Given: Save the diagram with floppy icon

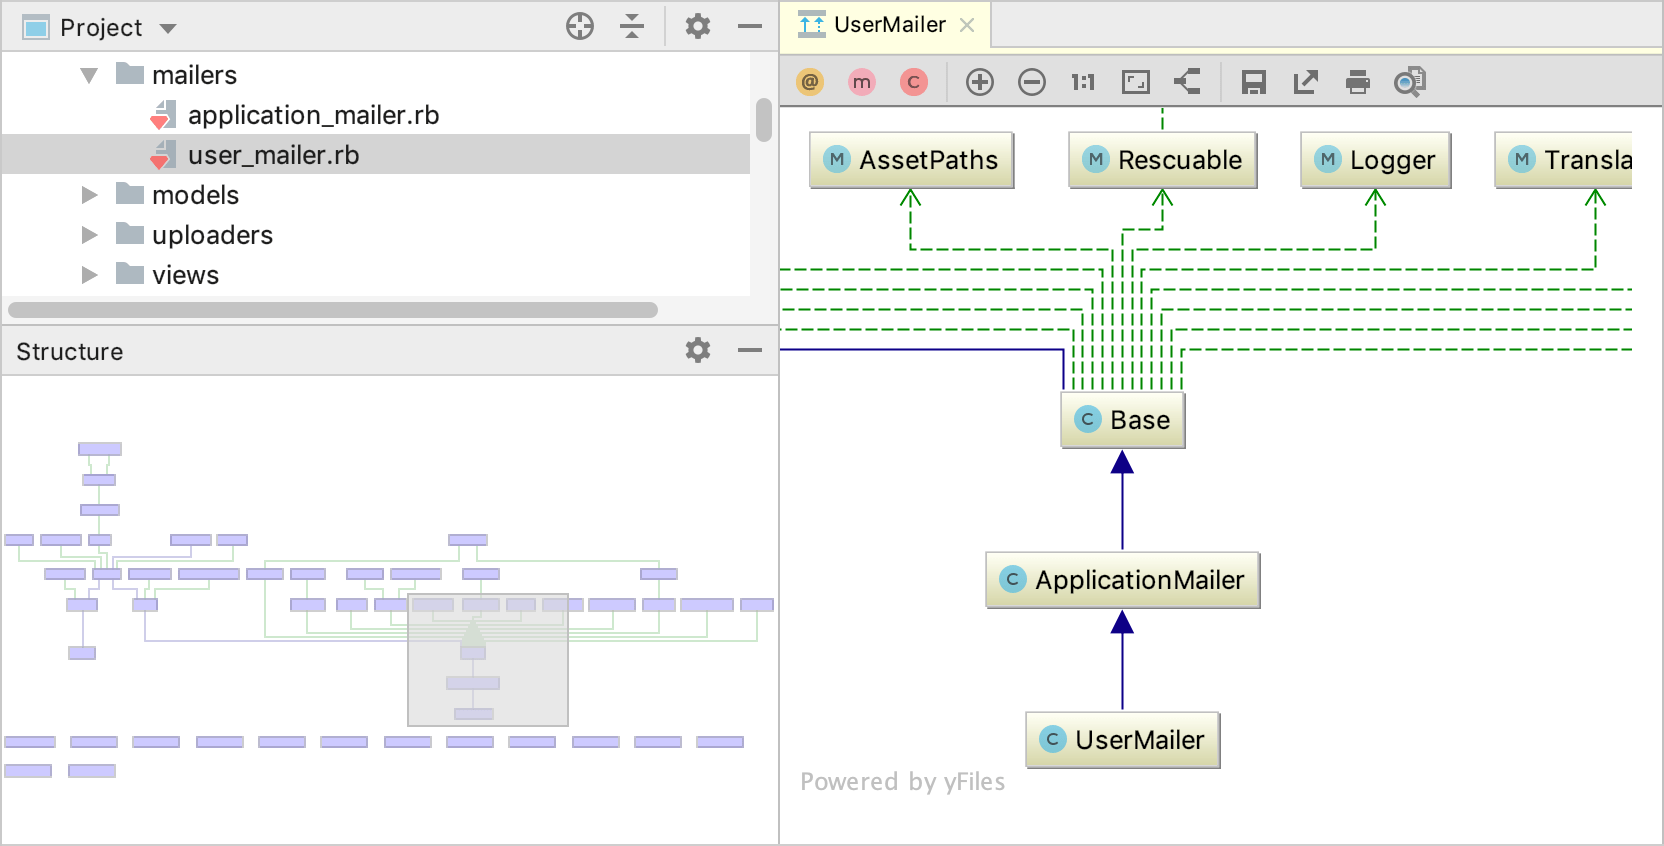Looking at the screenshot, I should (1254, 82).
